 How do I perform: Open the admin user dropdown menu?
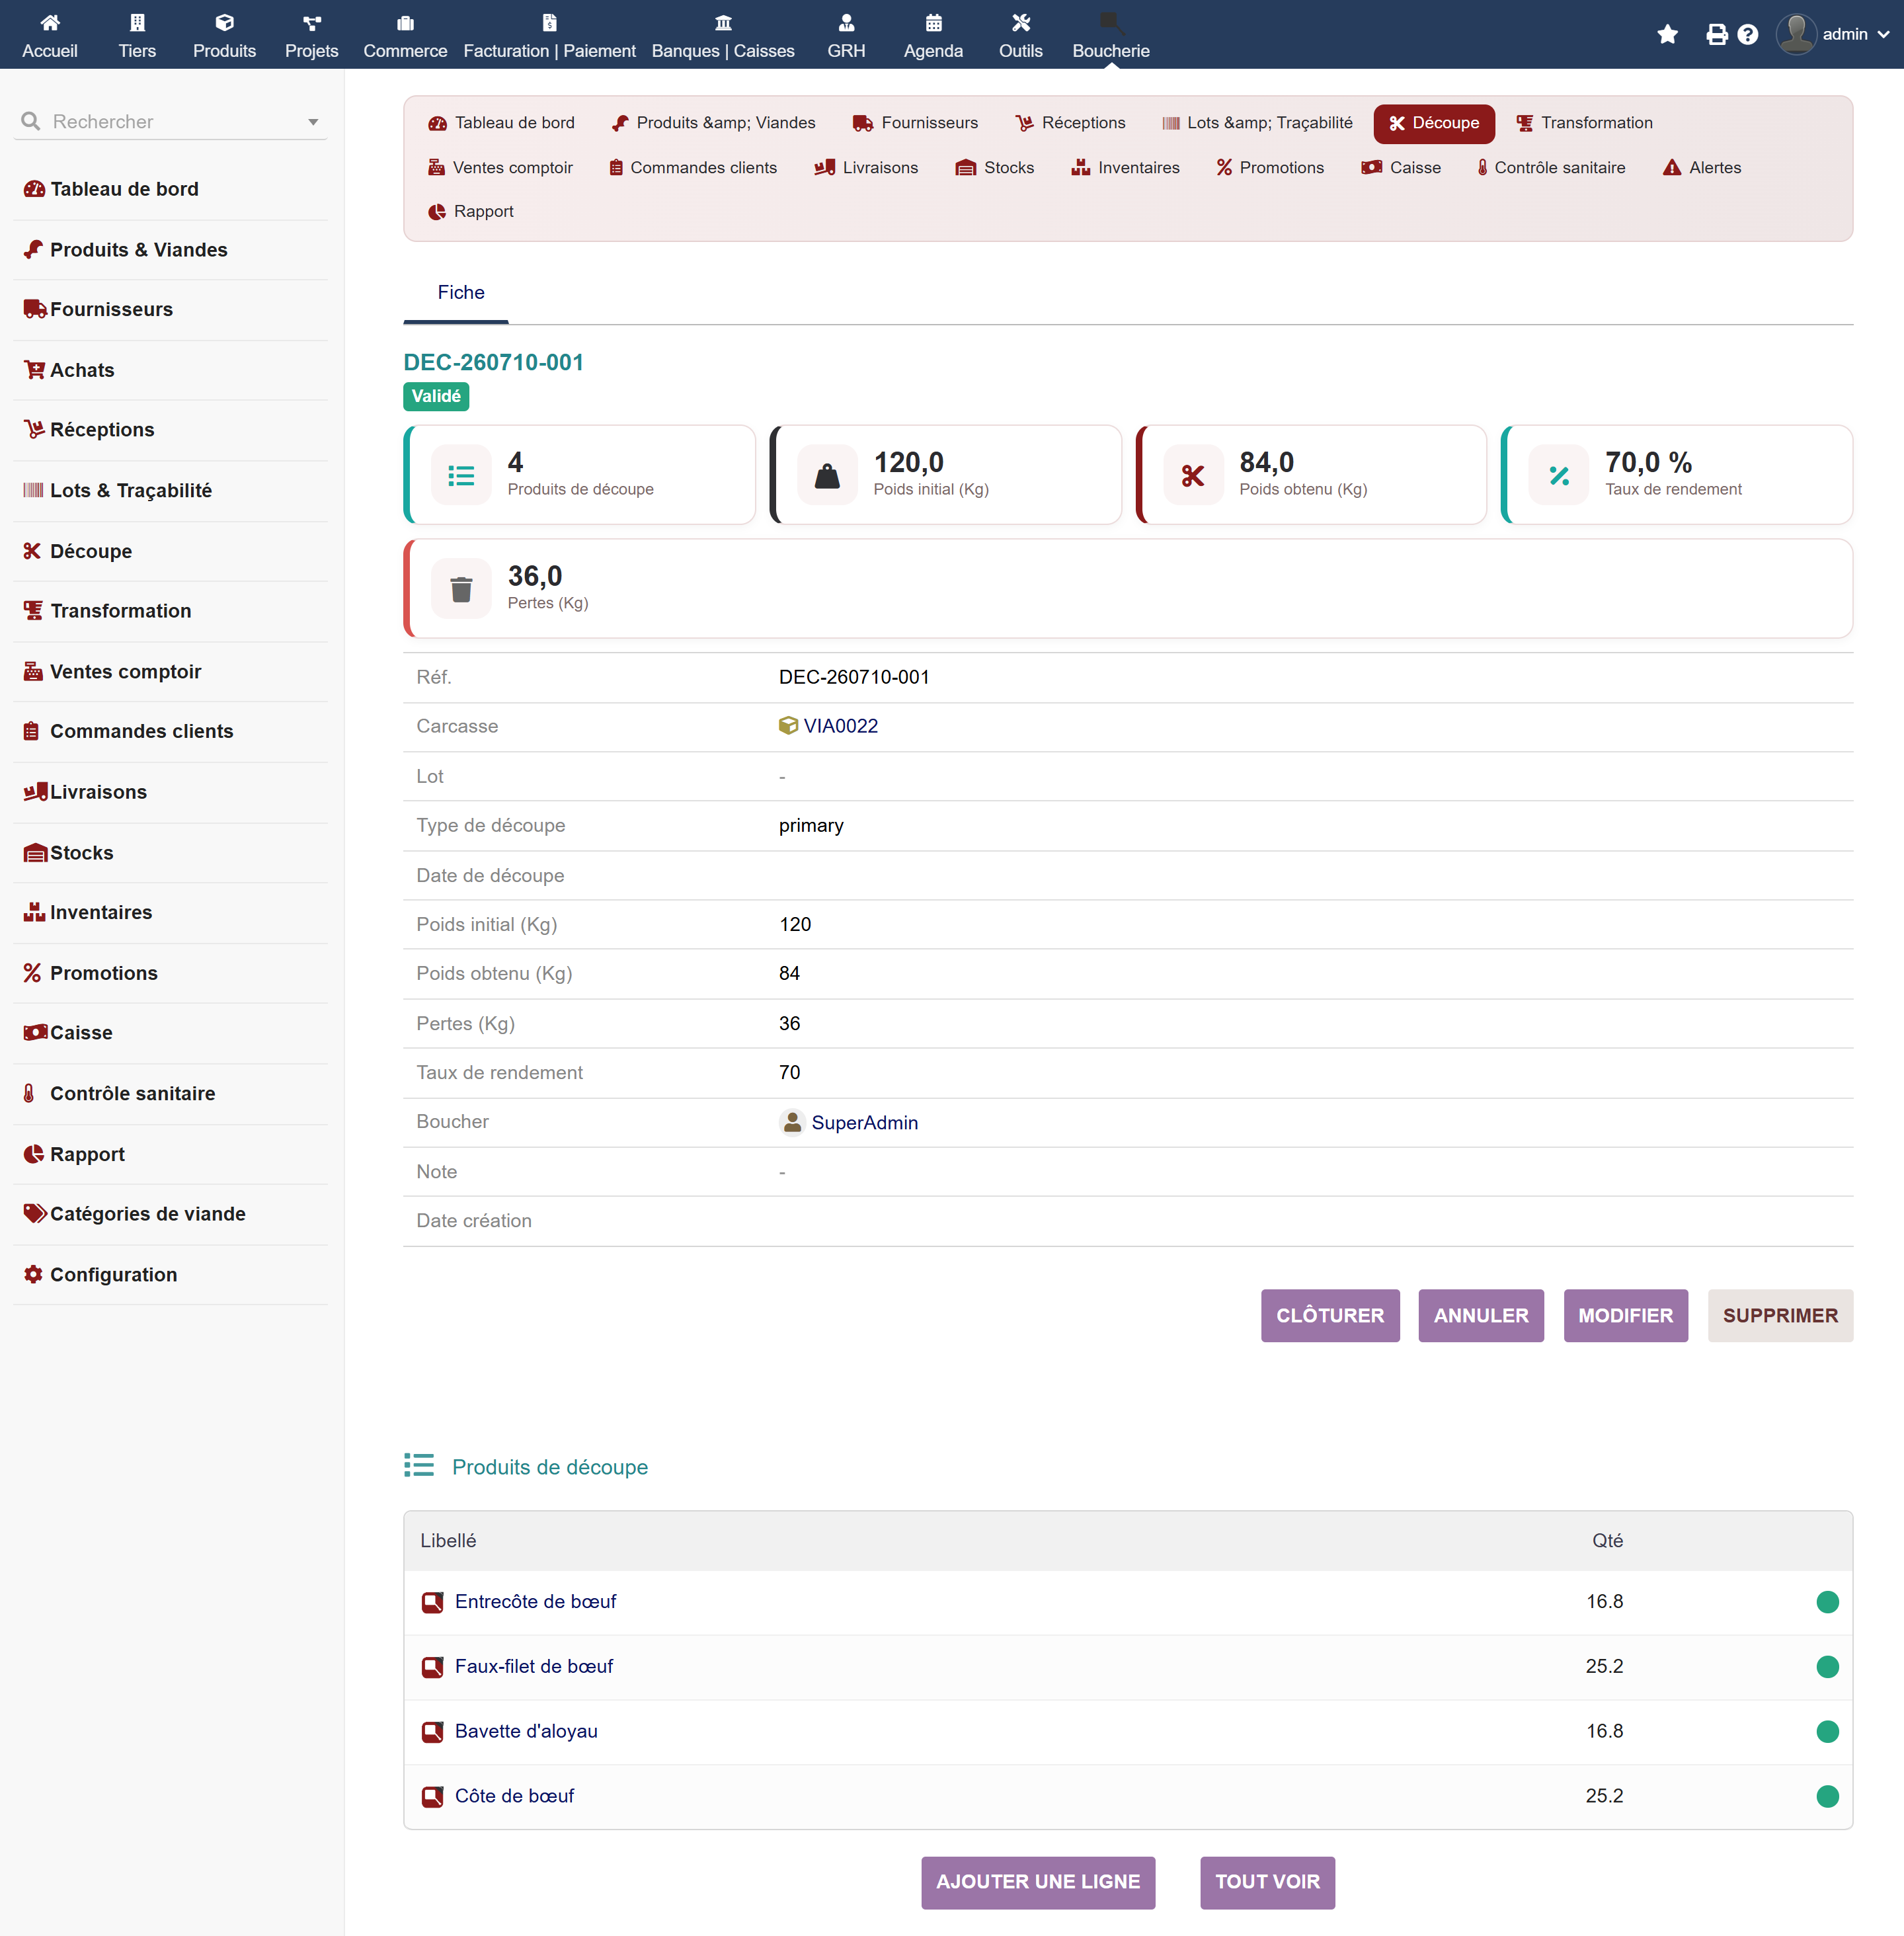click(x=1833, y=35)
